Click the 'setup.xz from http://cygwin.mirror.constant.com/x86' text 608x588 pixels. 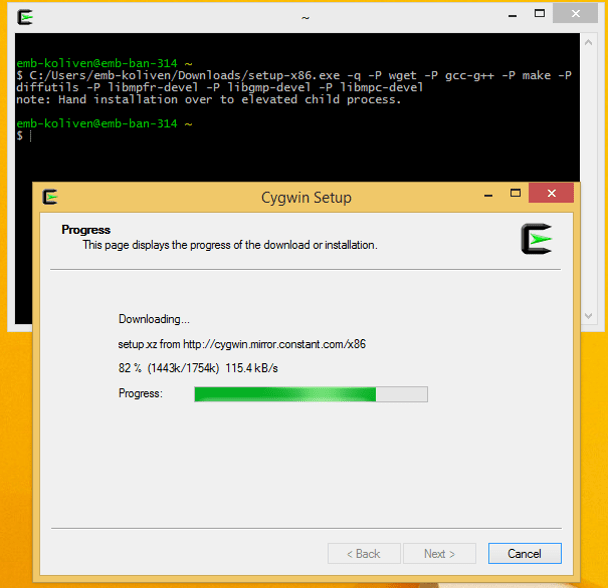pyautogui.click(x=242, y=344)
